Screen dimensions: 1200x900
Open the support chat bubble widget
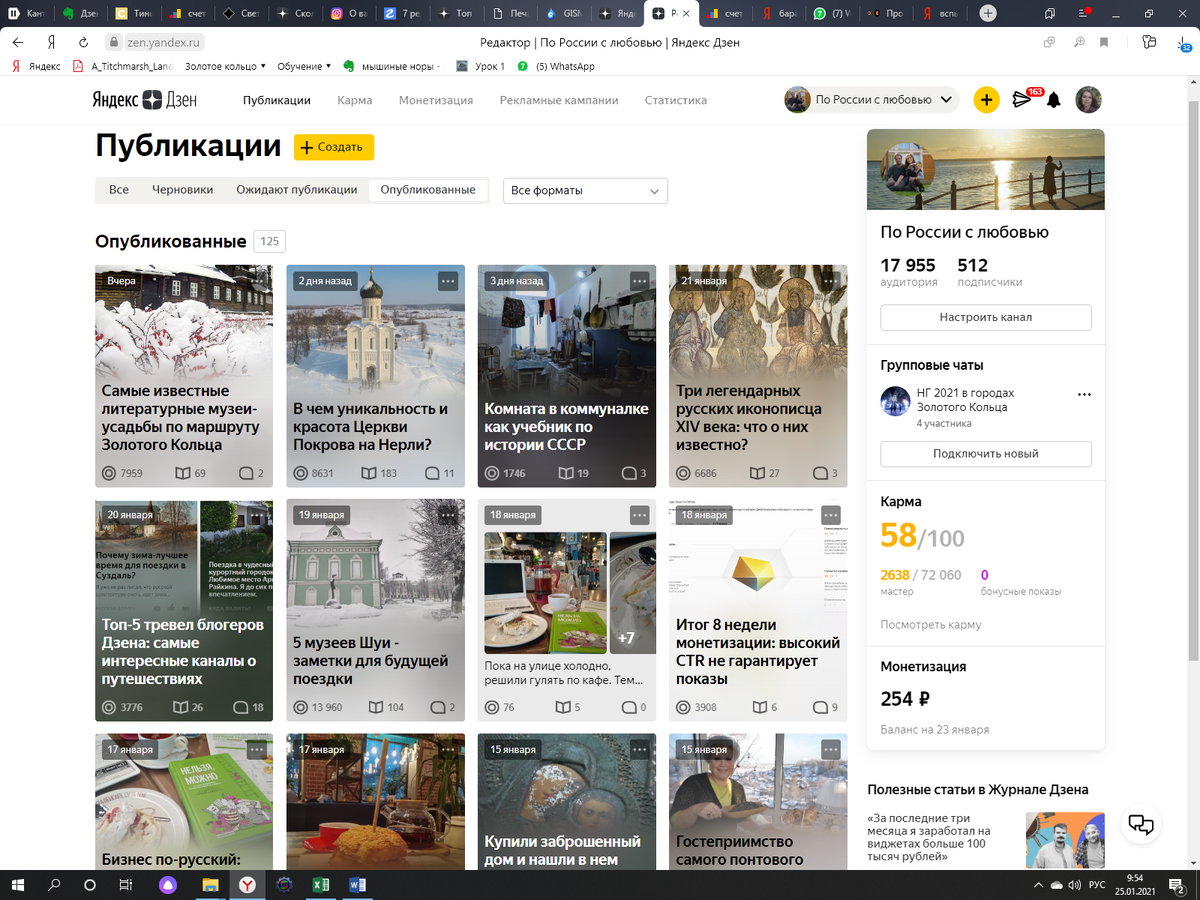(1141, 824)
